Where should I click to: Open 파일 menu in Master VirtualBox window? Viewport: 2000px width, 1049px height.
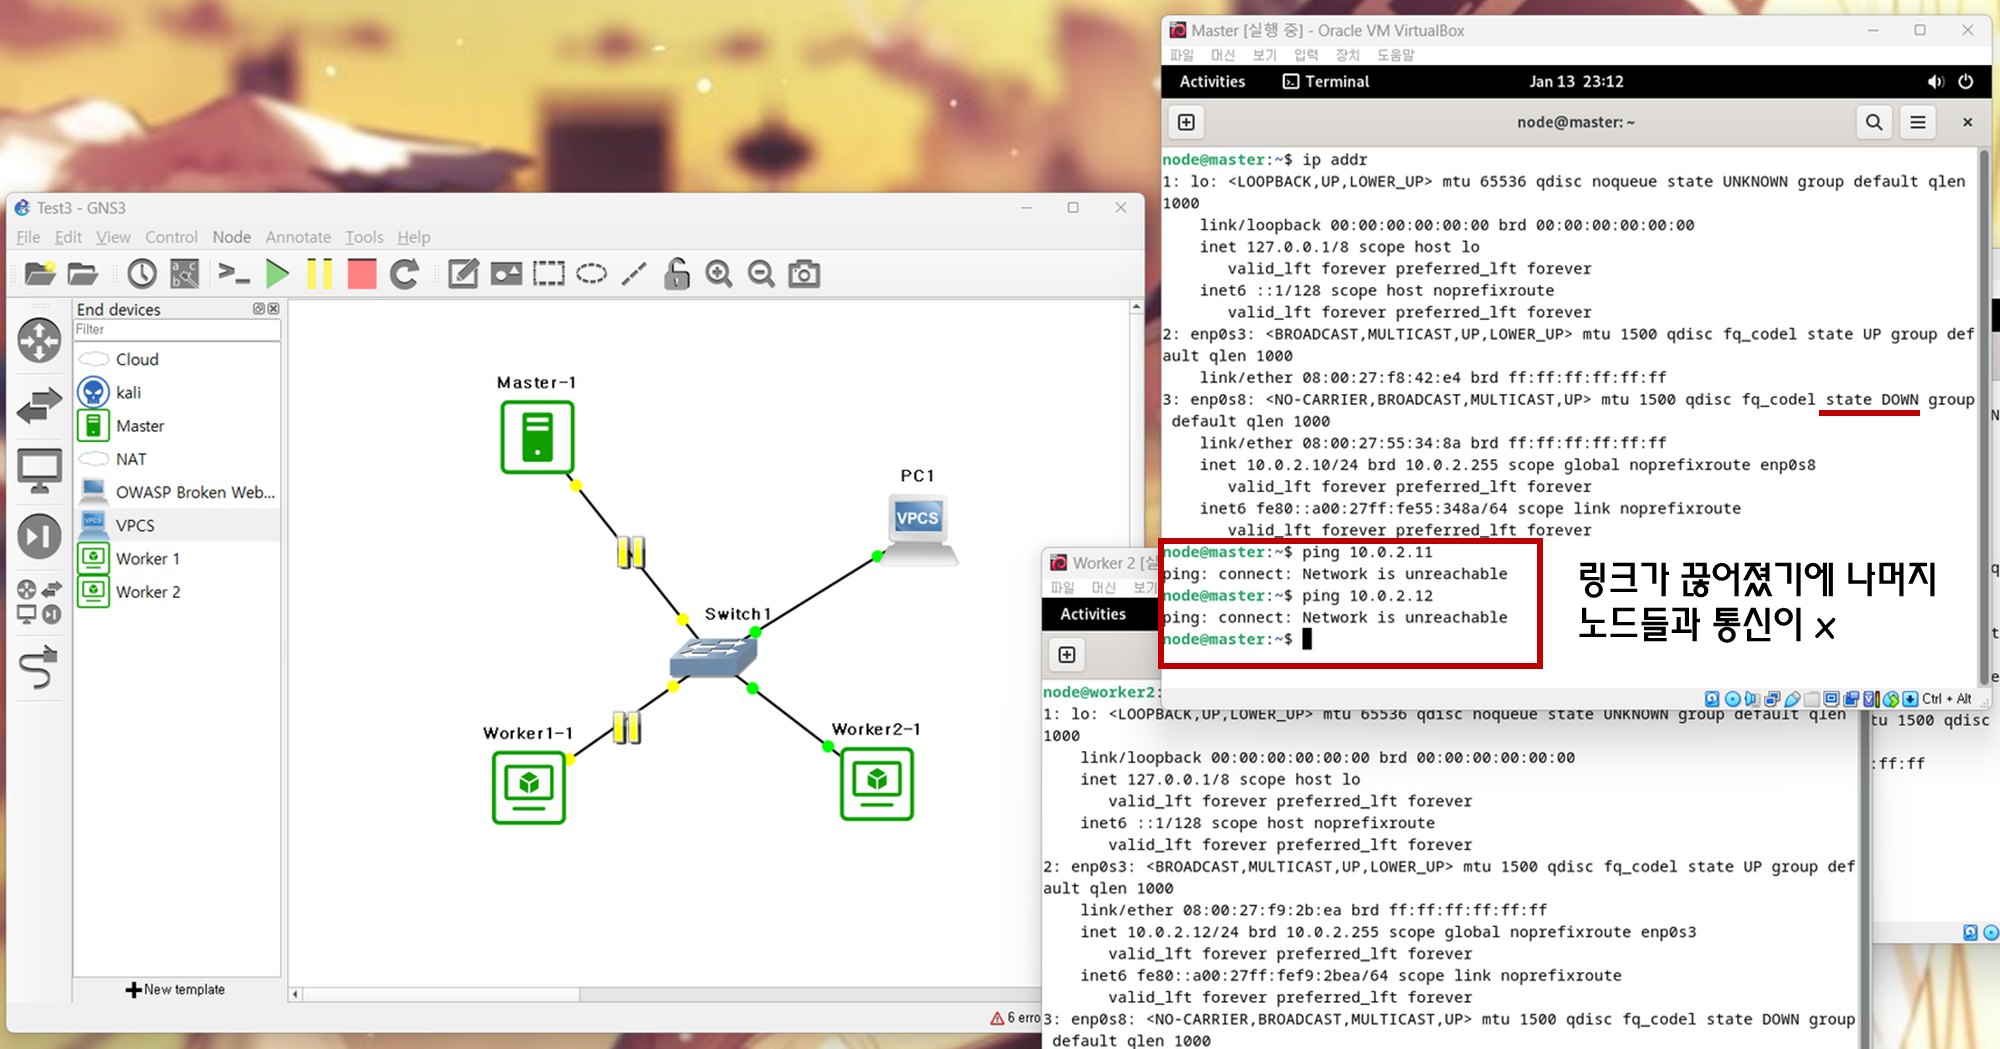[1181, 55]
